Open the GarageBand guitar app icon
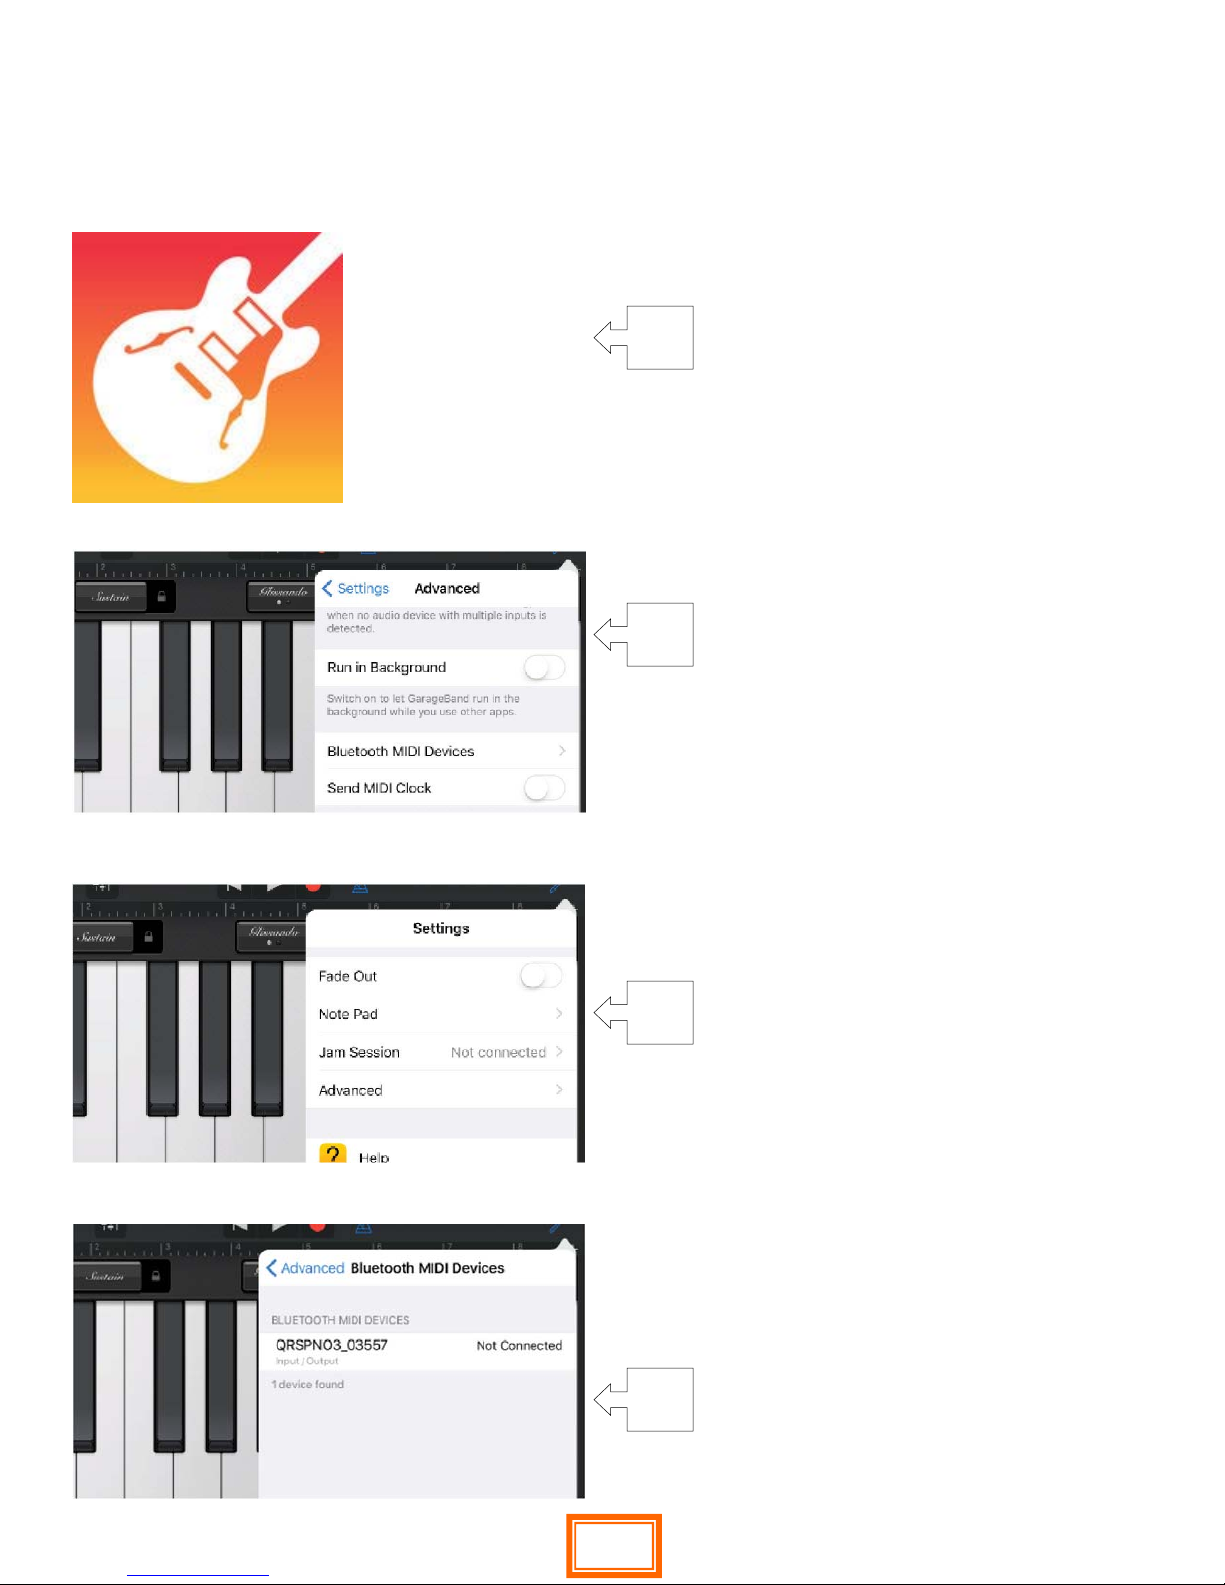 pyautogui.click(x=207, y=367)
